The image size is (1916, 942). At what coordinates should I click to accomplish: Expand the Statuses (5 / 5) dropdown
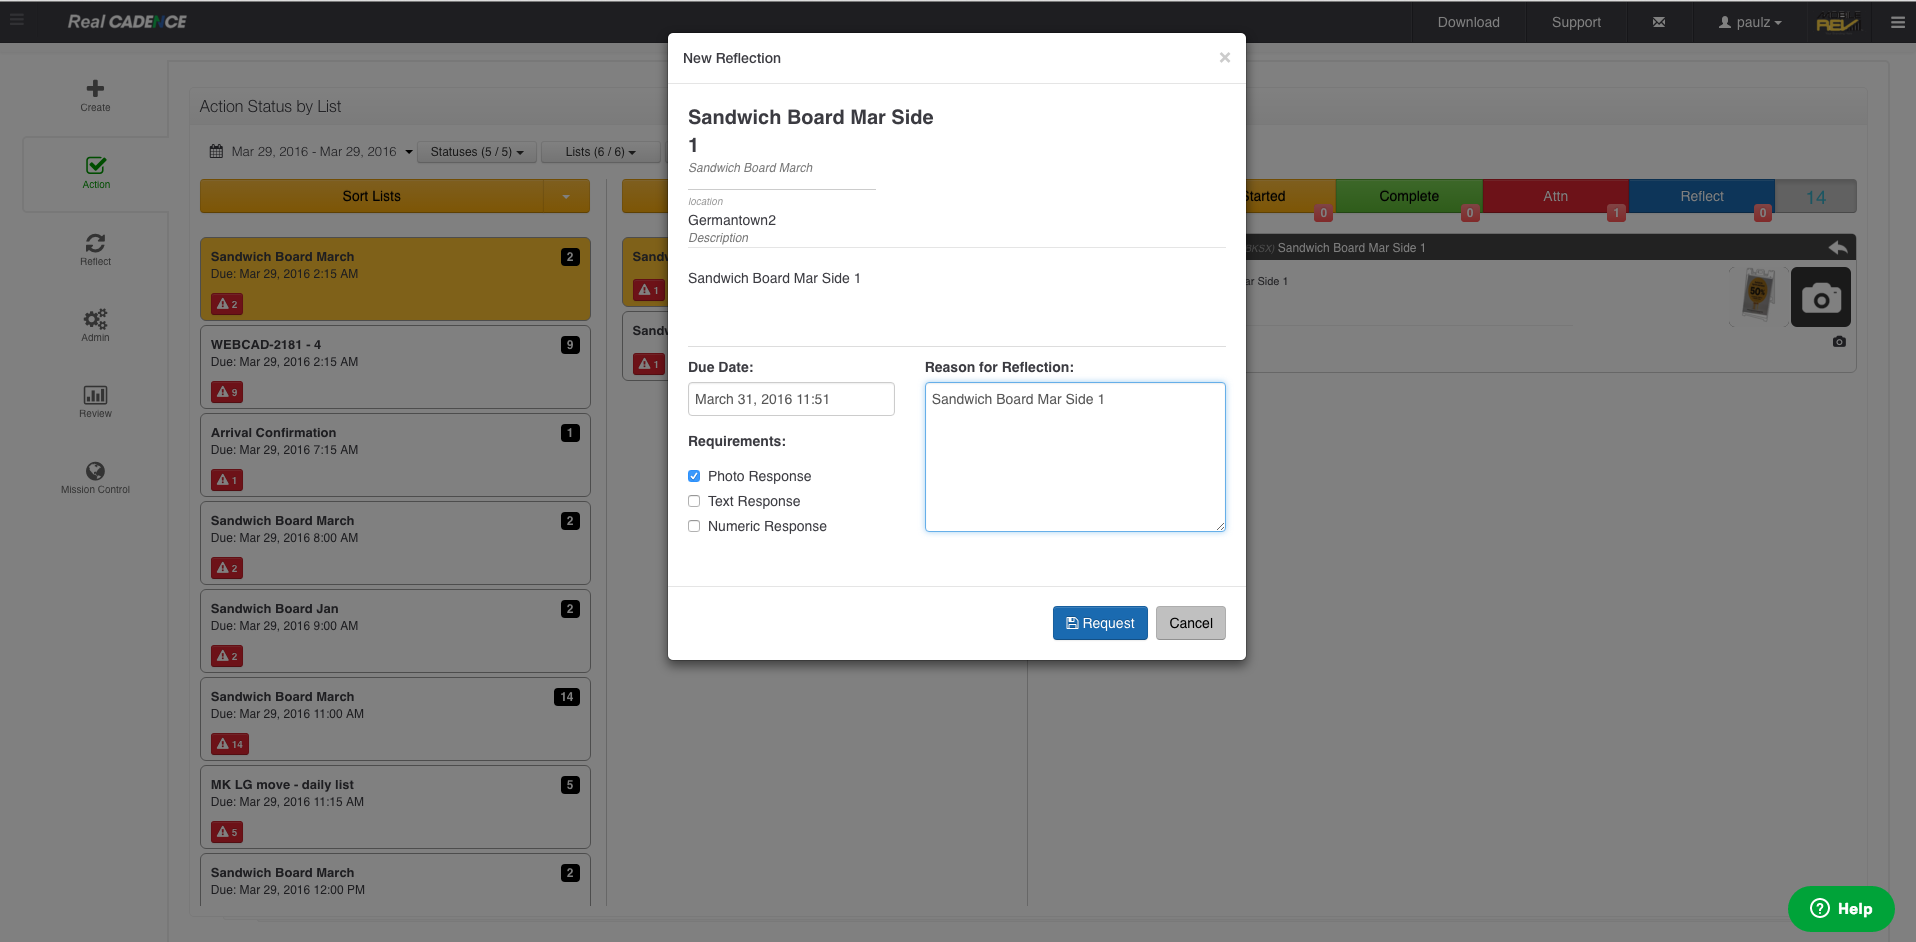coord(476,152)
